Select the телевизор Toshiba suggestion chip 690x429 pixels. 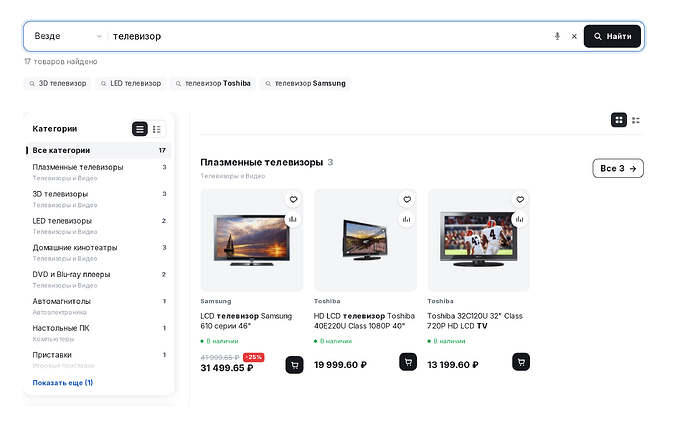pyautogui.click(x=213, y=83)
